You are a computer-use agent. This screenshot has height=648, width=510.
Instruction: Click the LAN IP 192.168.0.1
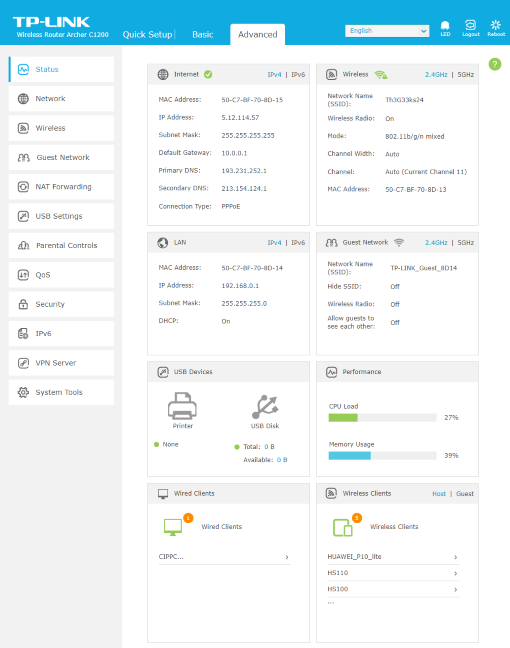point(240,286)
